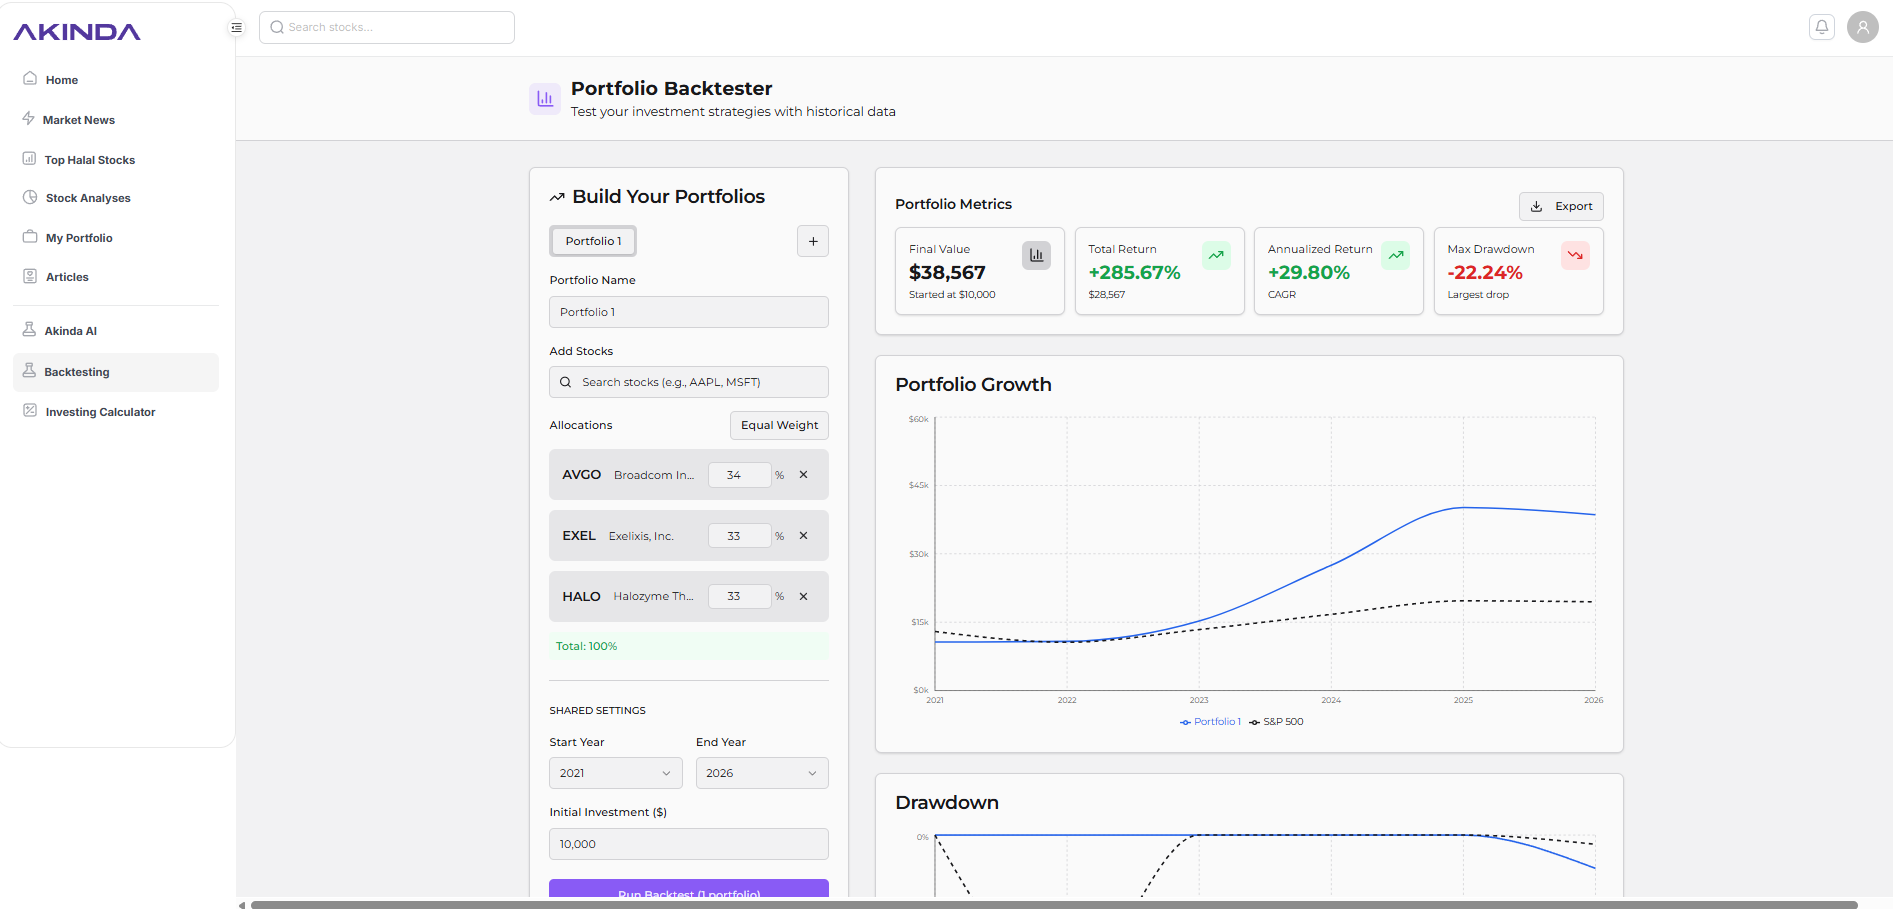Click the +29.80% annualized return value
Image resolution: width=1893 pixels, height=909 pixels.
(1309, 273)
